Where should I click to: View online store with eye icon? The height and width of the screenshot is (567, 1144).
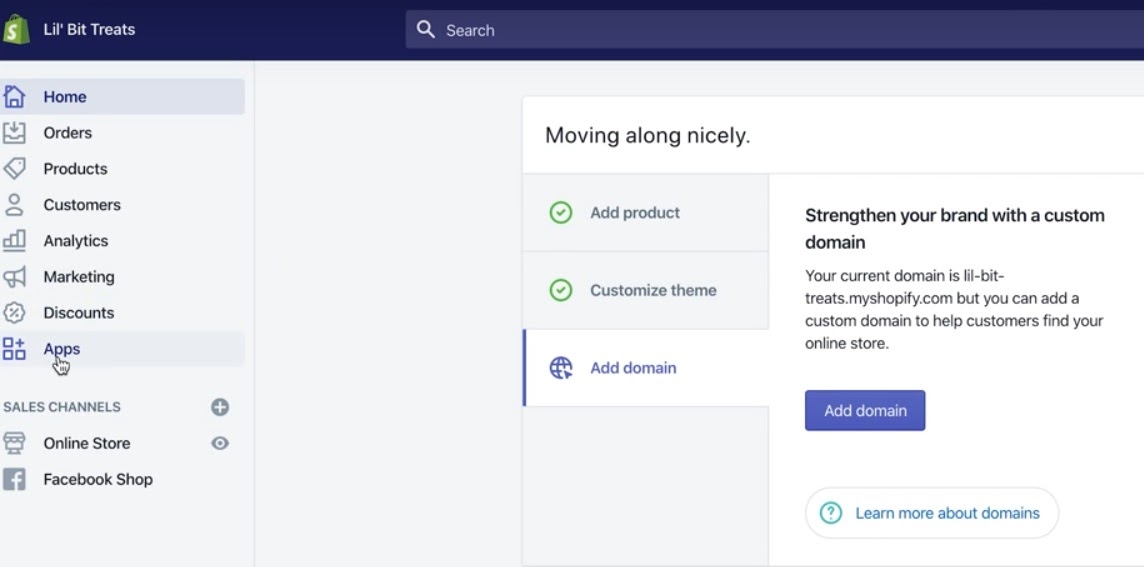[x=220, y=443]
